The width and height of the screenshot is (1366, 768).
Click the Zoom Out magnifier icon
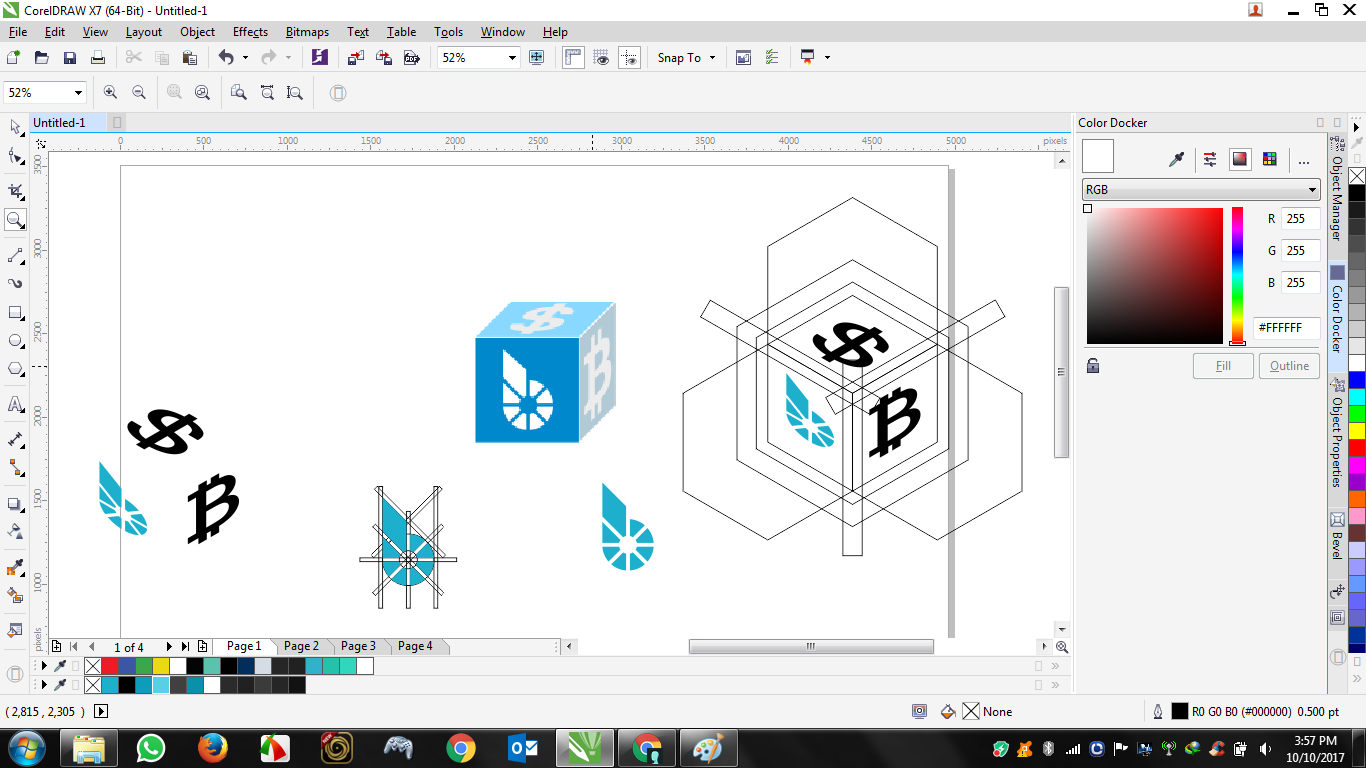pyautogui.click(x=139, y=92)
